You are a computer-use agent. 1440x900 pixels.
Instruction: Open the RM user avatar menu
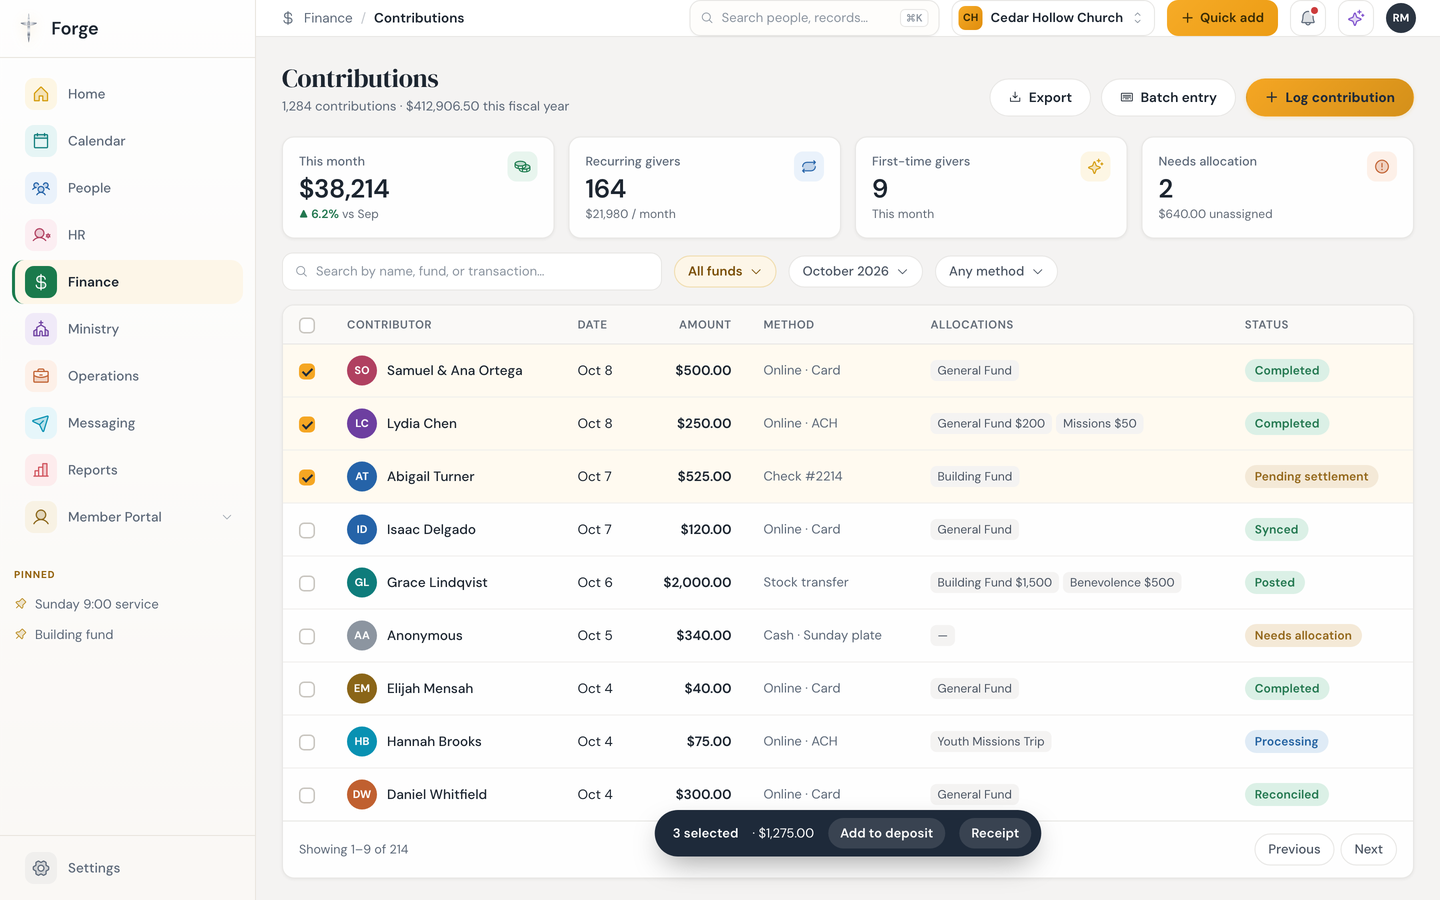click(1401, 18)
